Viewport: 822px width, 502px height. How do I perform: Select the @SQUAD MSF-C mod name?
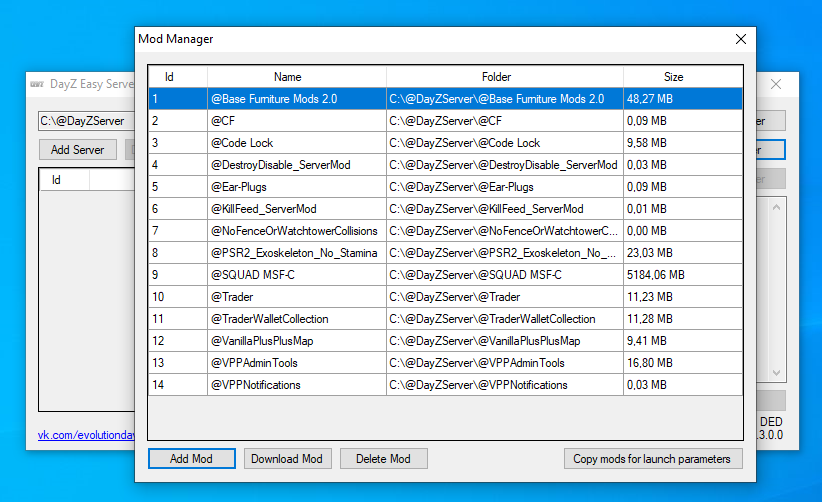[x=297, y=275]
